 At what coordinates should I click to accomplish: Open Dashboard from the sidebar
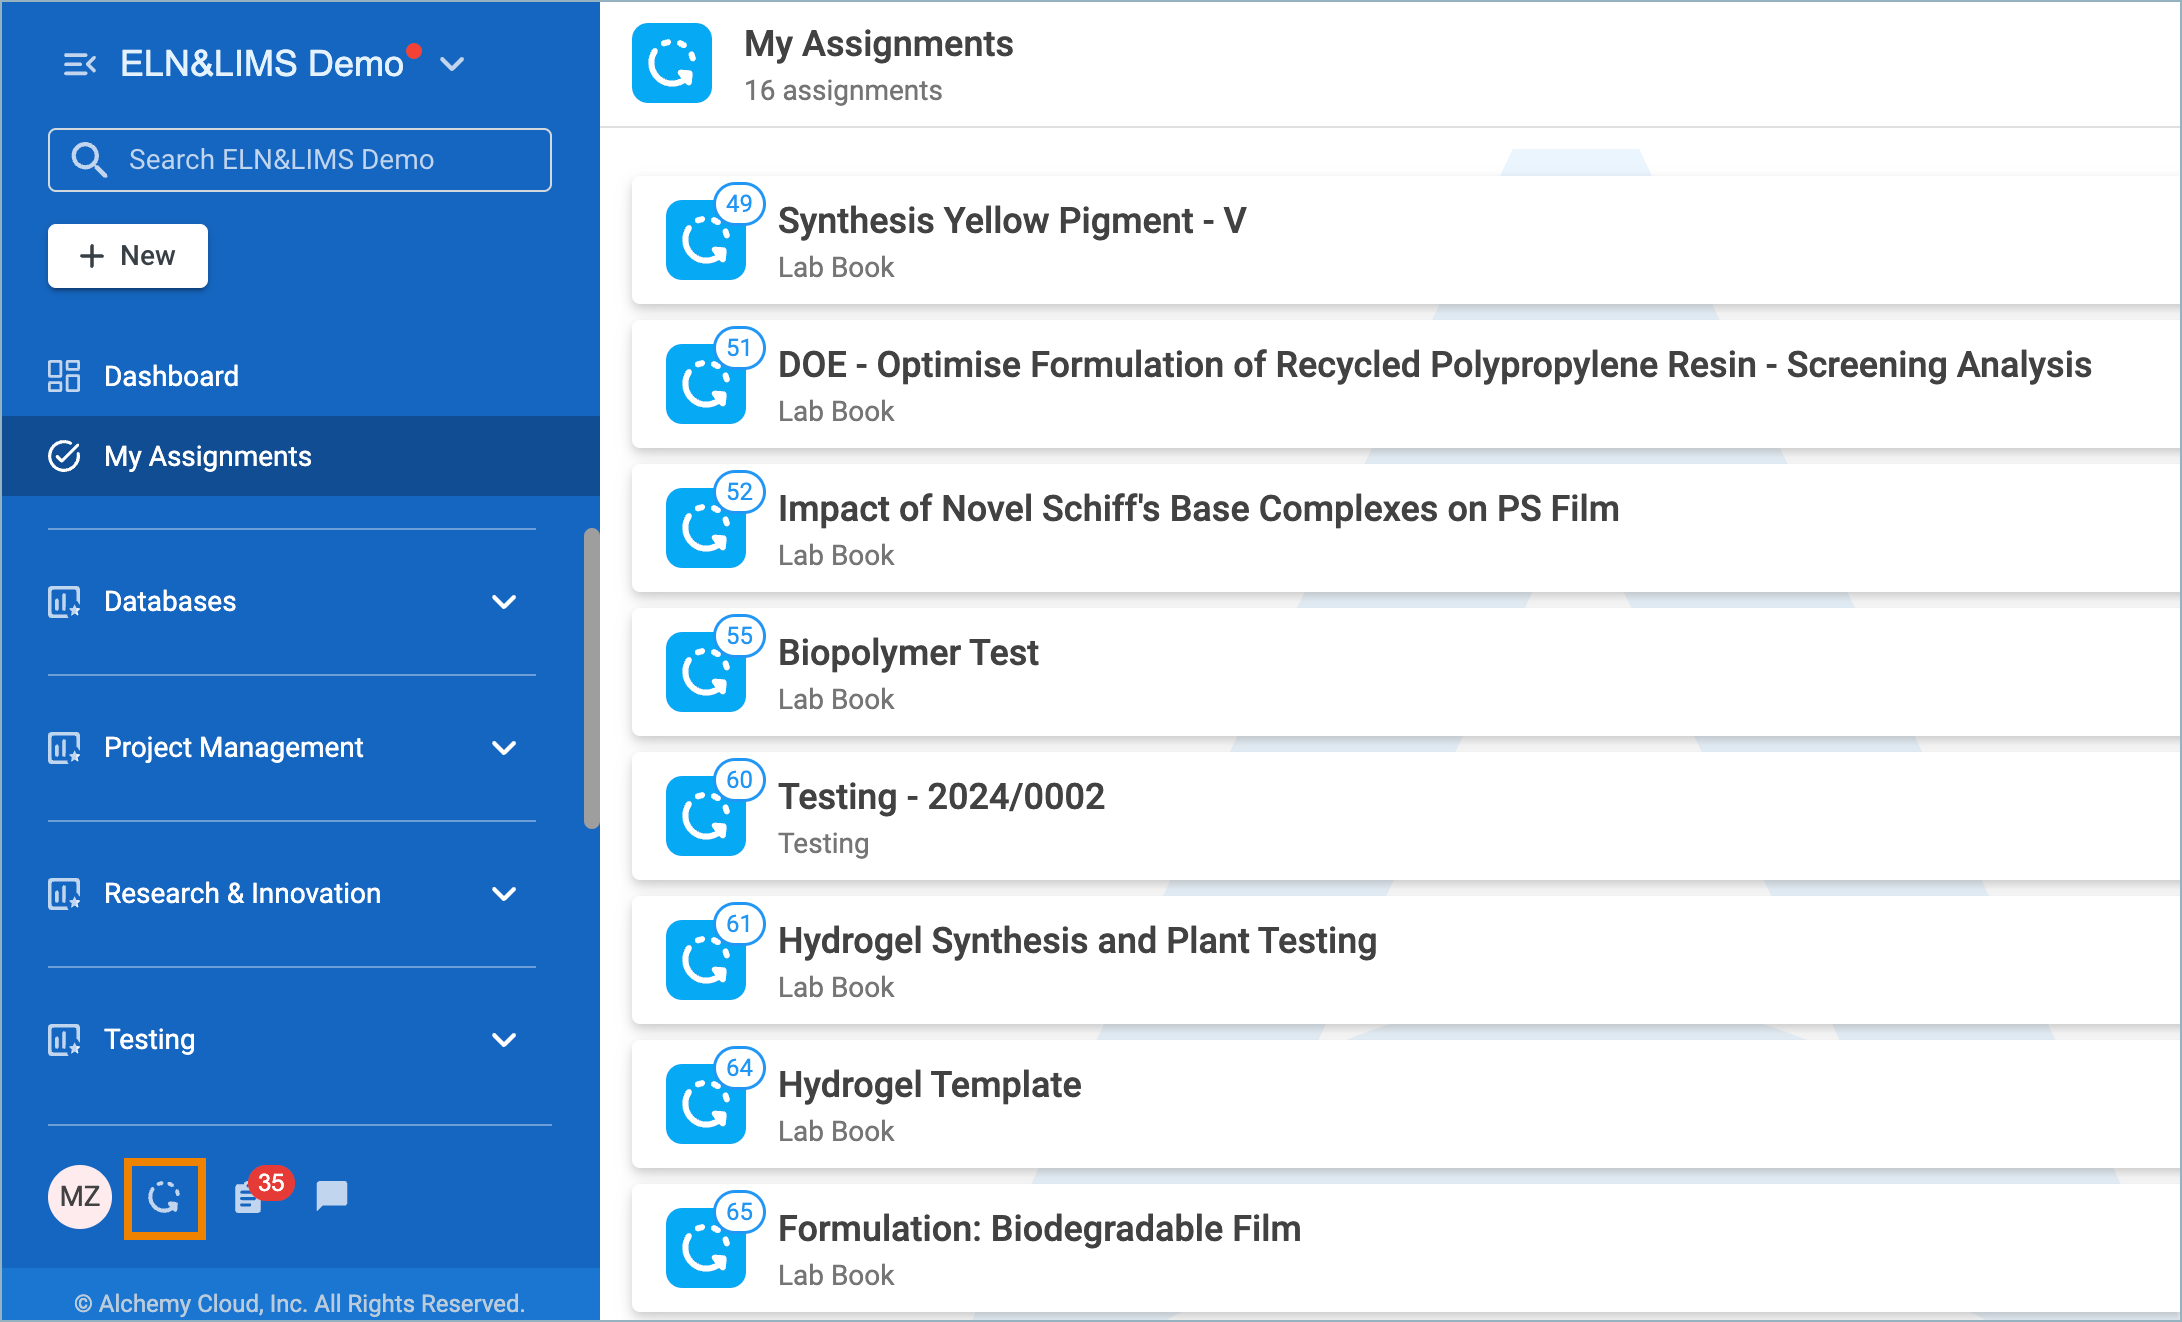click(x=301, y=376)
